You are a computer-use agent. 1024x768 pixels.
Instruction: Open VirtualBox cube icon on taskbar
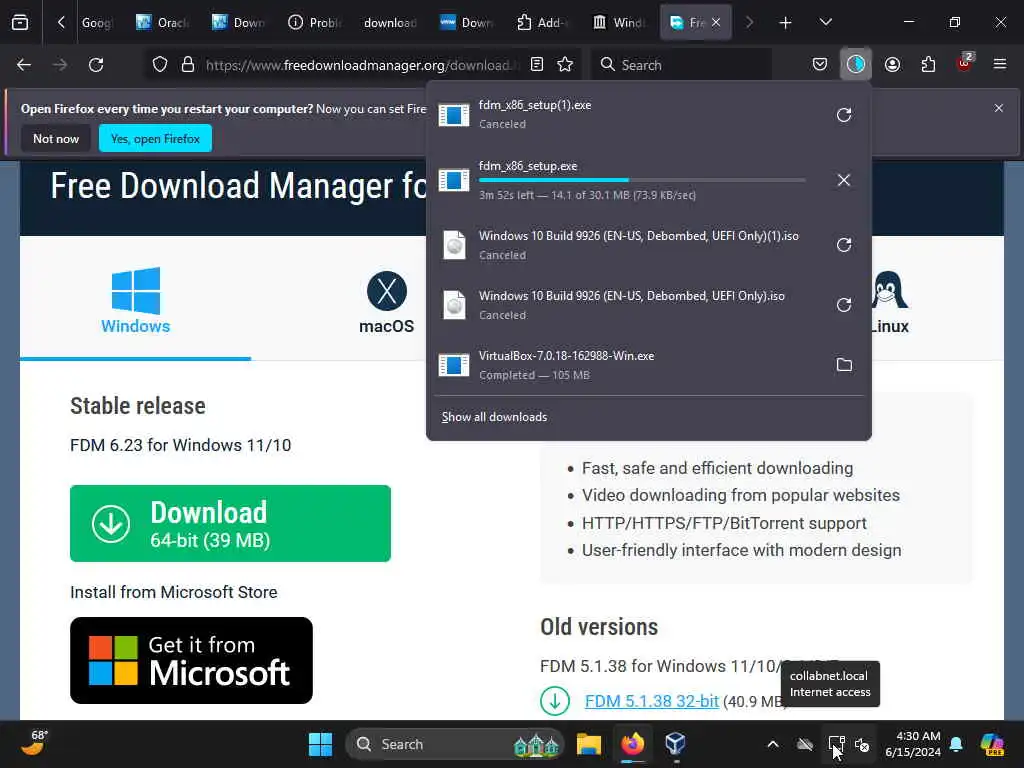coord(675,744)
